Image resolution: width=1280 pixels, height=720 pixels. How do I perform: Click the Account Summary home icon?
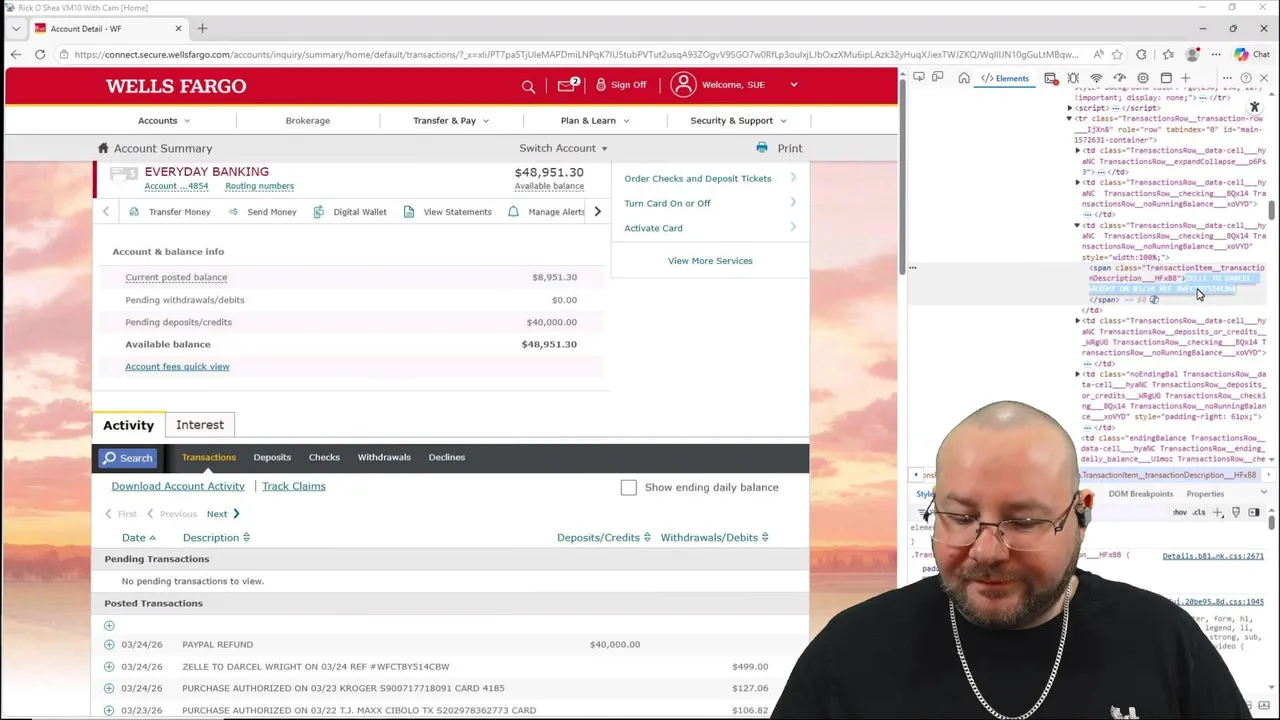point(102,148)
